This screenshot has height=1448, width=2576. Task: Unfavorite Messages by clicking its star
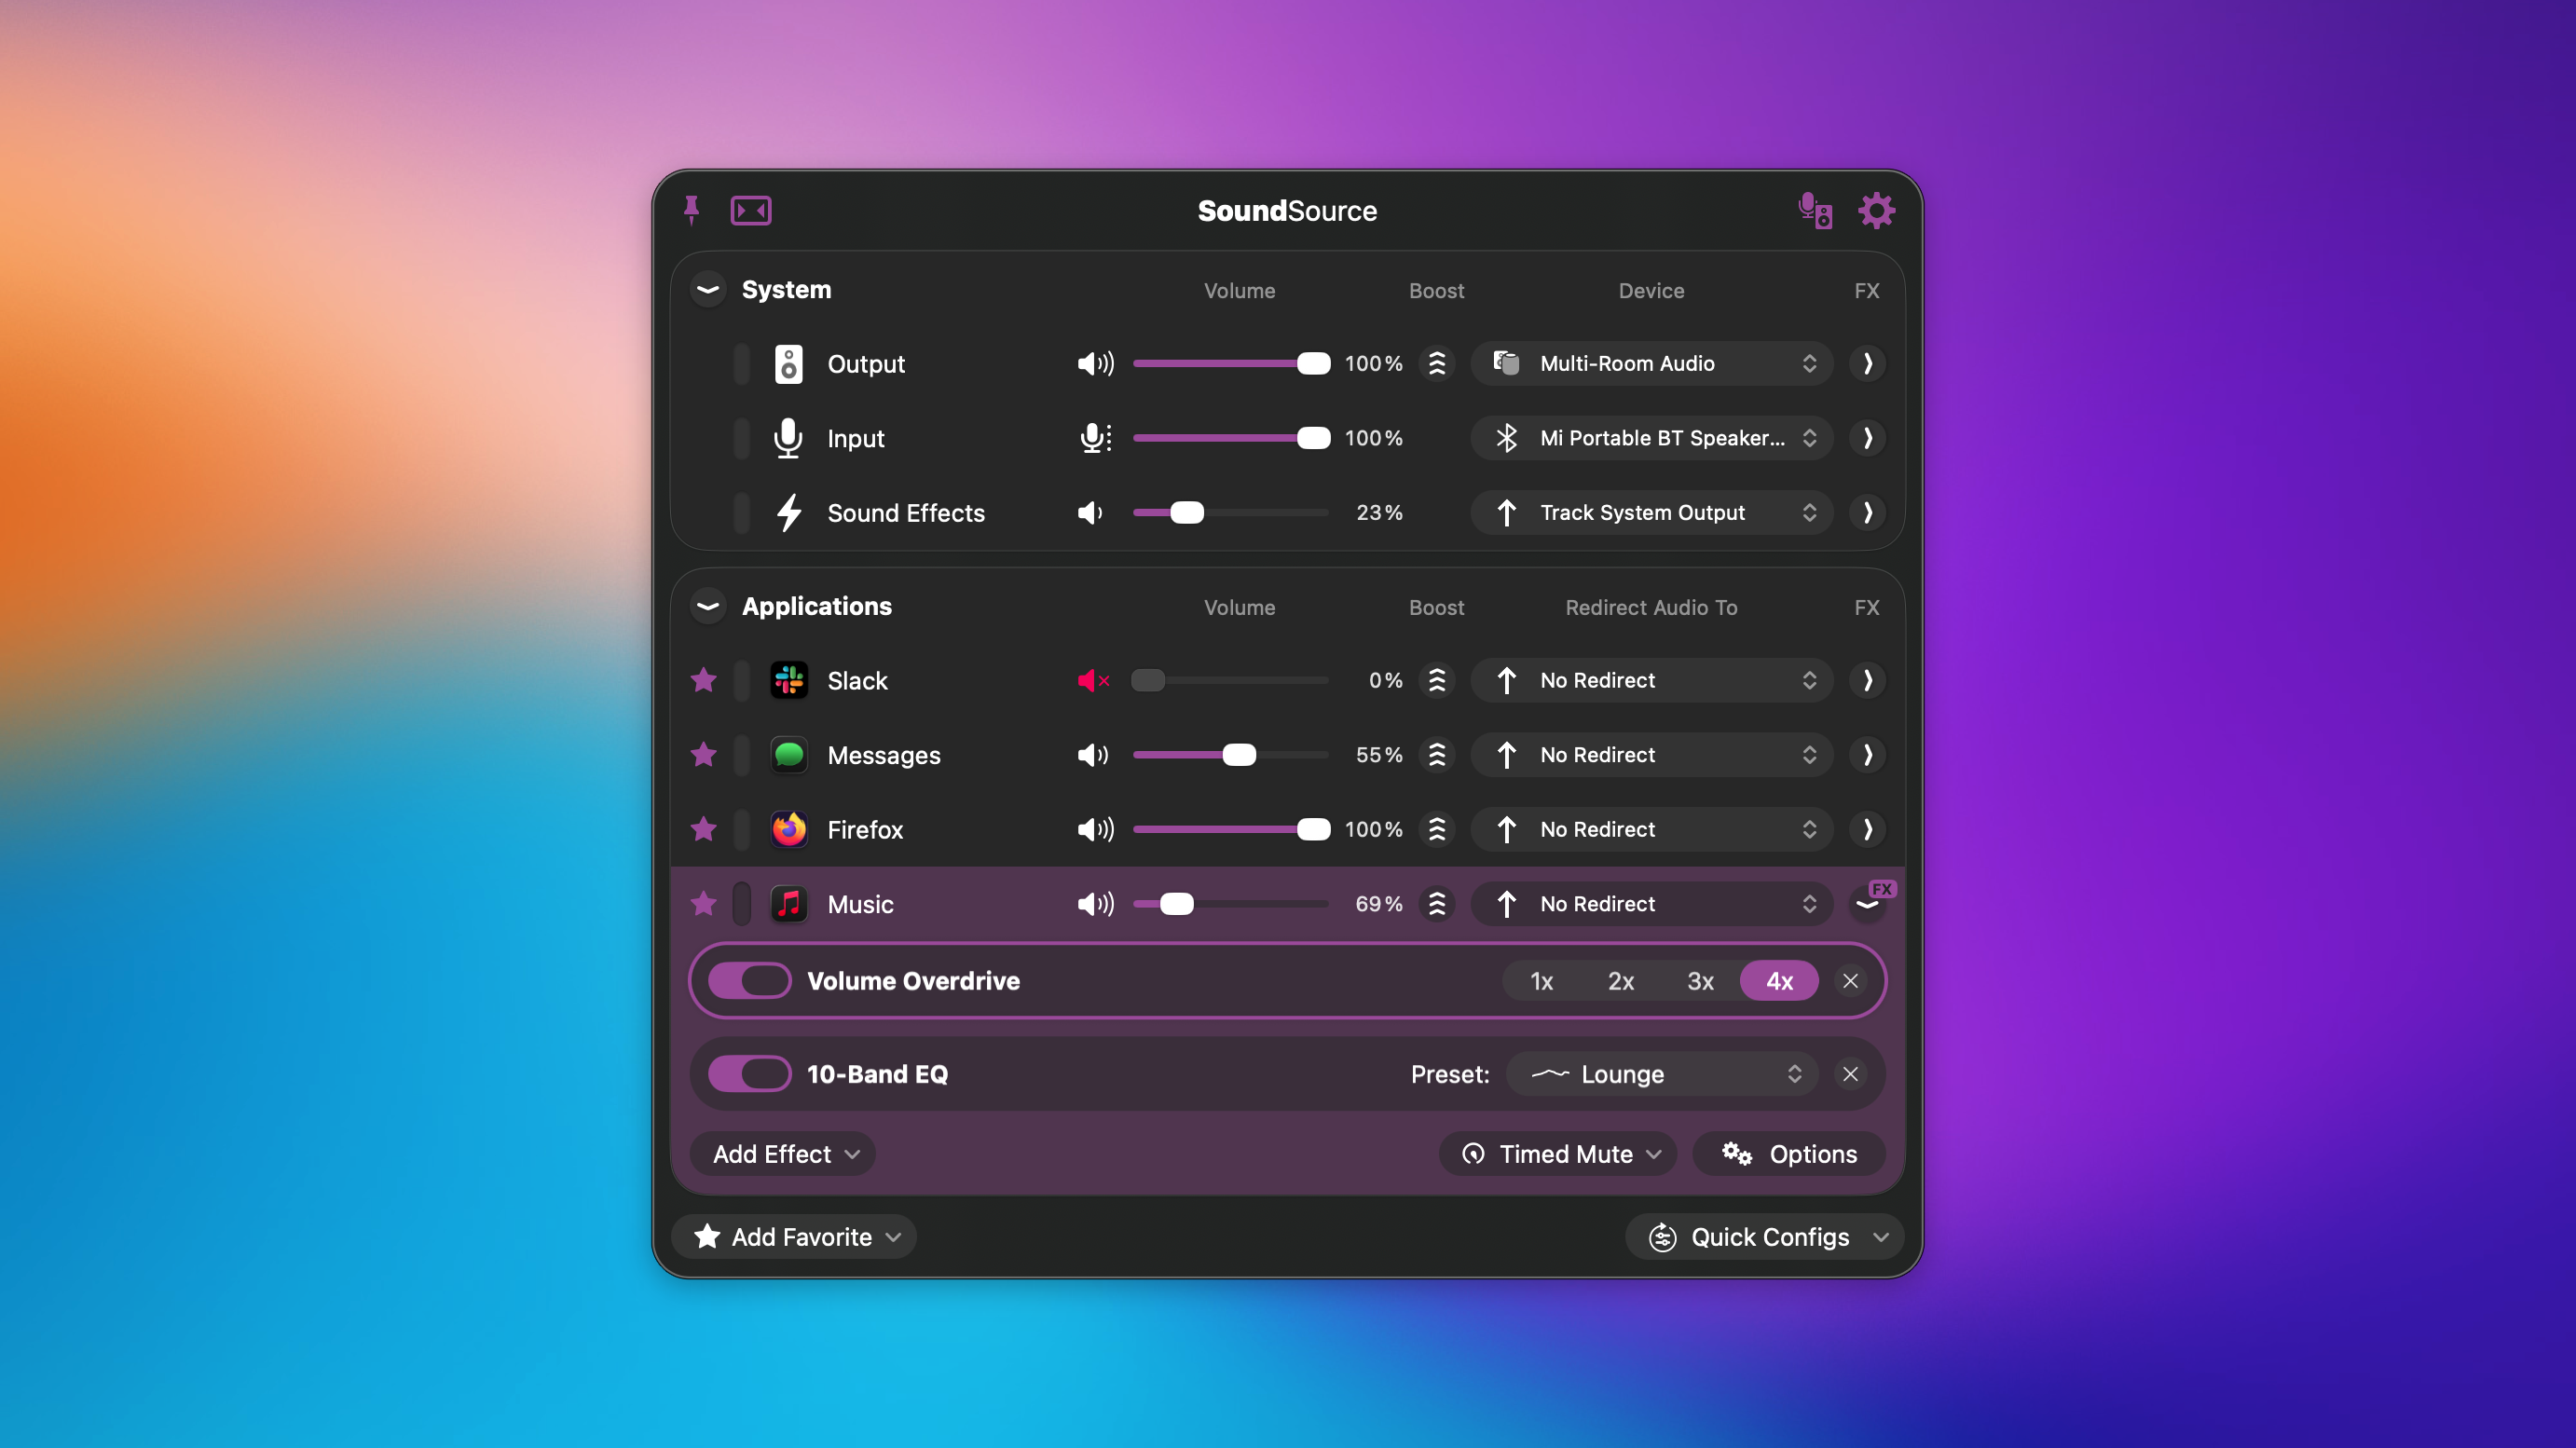[704, 755]
